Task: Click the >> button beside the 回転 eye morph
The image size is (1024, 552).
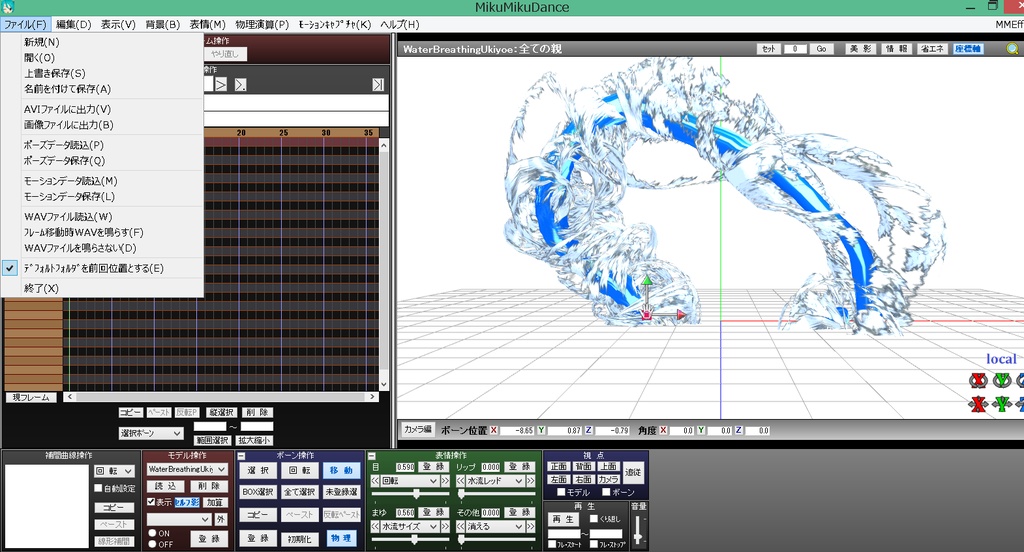Action: (445, 481)
